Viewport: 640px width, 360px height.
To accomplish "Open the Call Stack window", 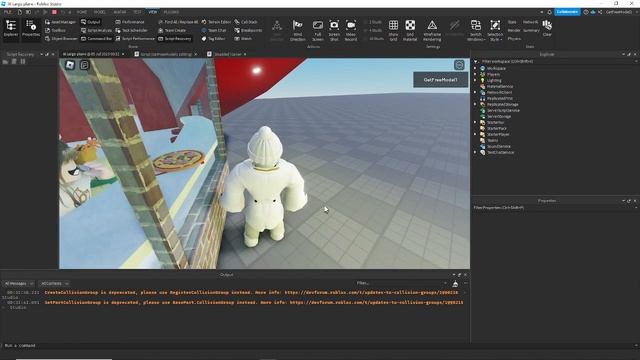I will tap(246, 22).
